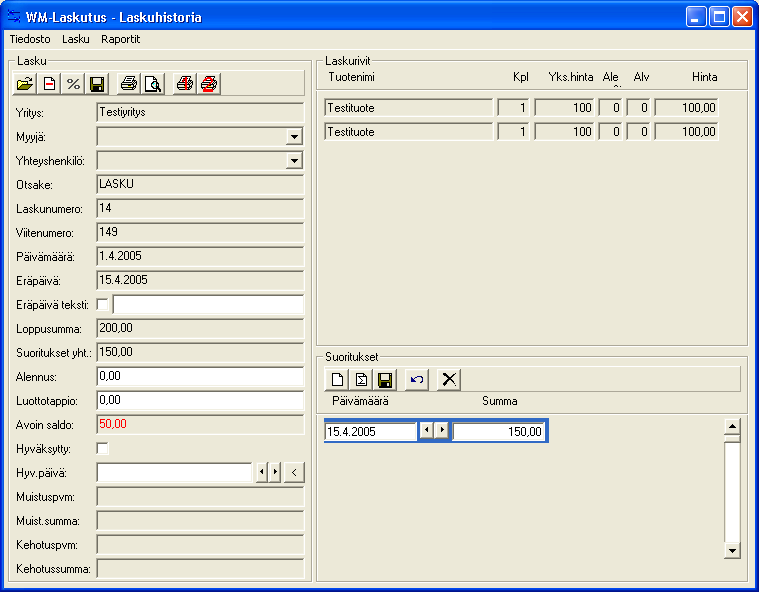759x592 pixels.
Task: Click second row Yks.hinta value 100
Action: [564, 132]
